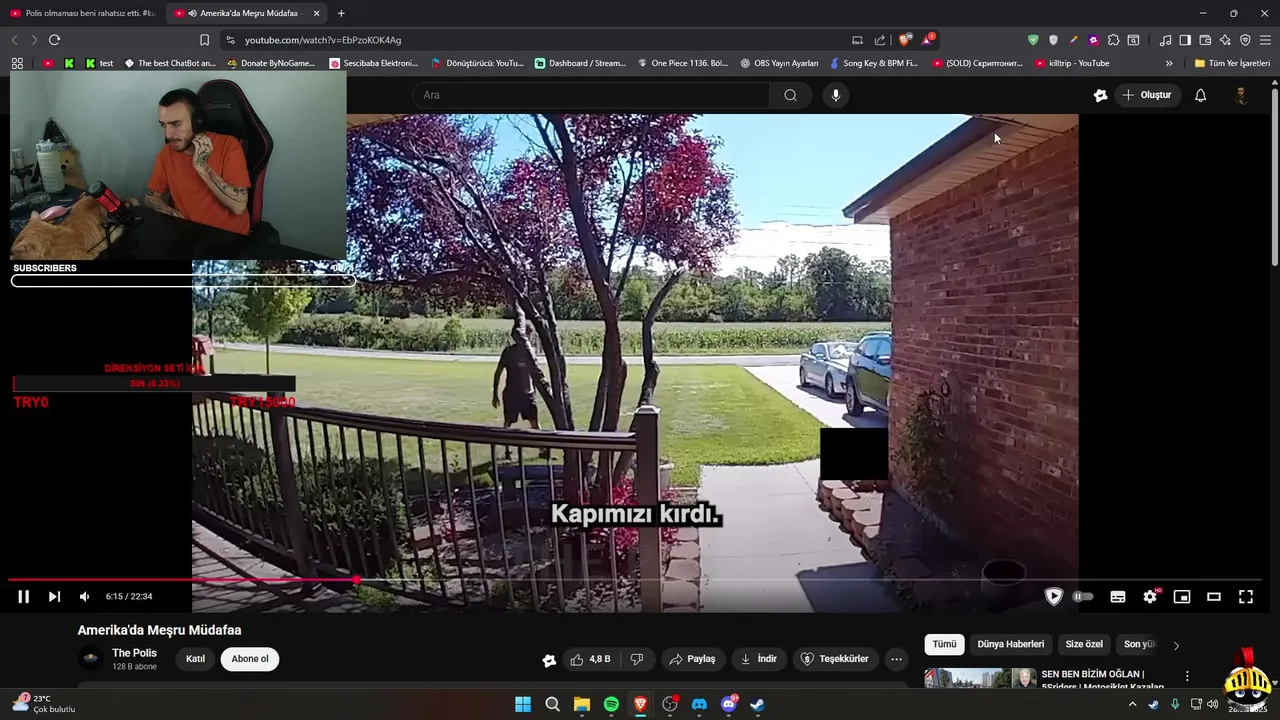
Task: Show hidden system tray icons
Action: click(1132, 704)
